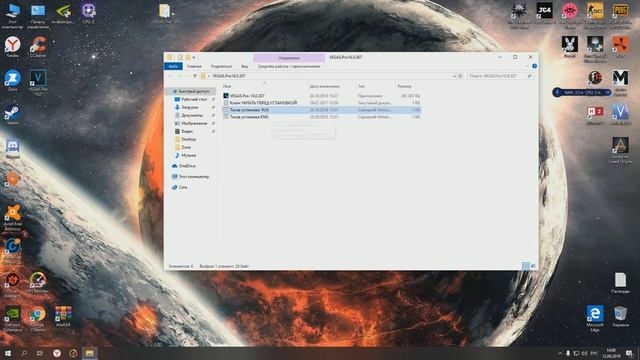Click the Explorer help question mark icon

tap(534, 66)
